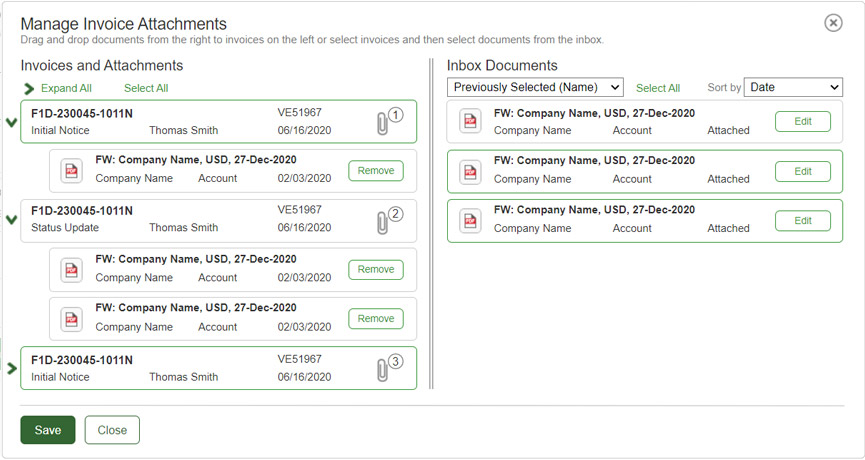This screenshot has height=460, width=865.
Task: Click Expand All in Invoices and Attachments
Action: (x=66, y=88)
